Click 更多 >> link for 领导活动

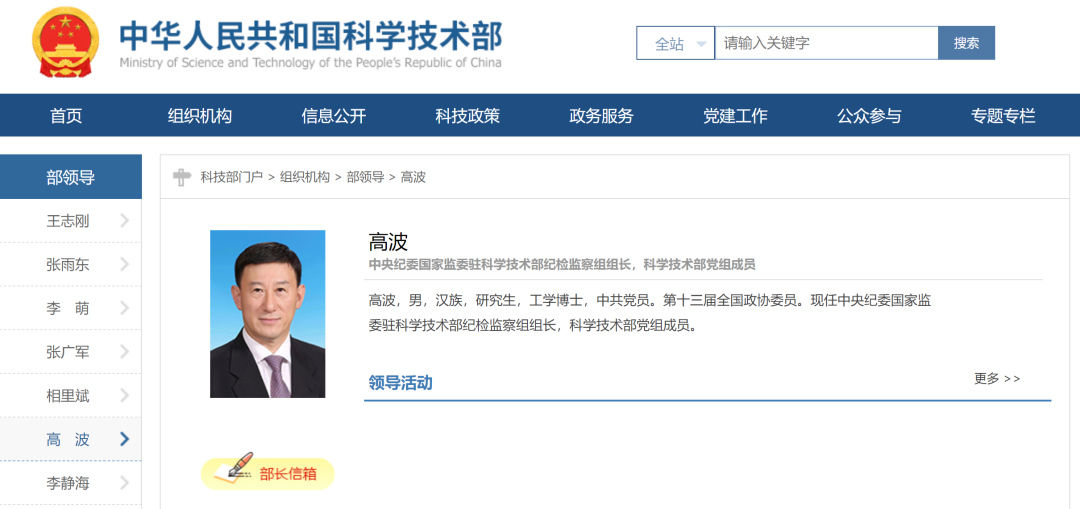997,379
